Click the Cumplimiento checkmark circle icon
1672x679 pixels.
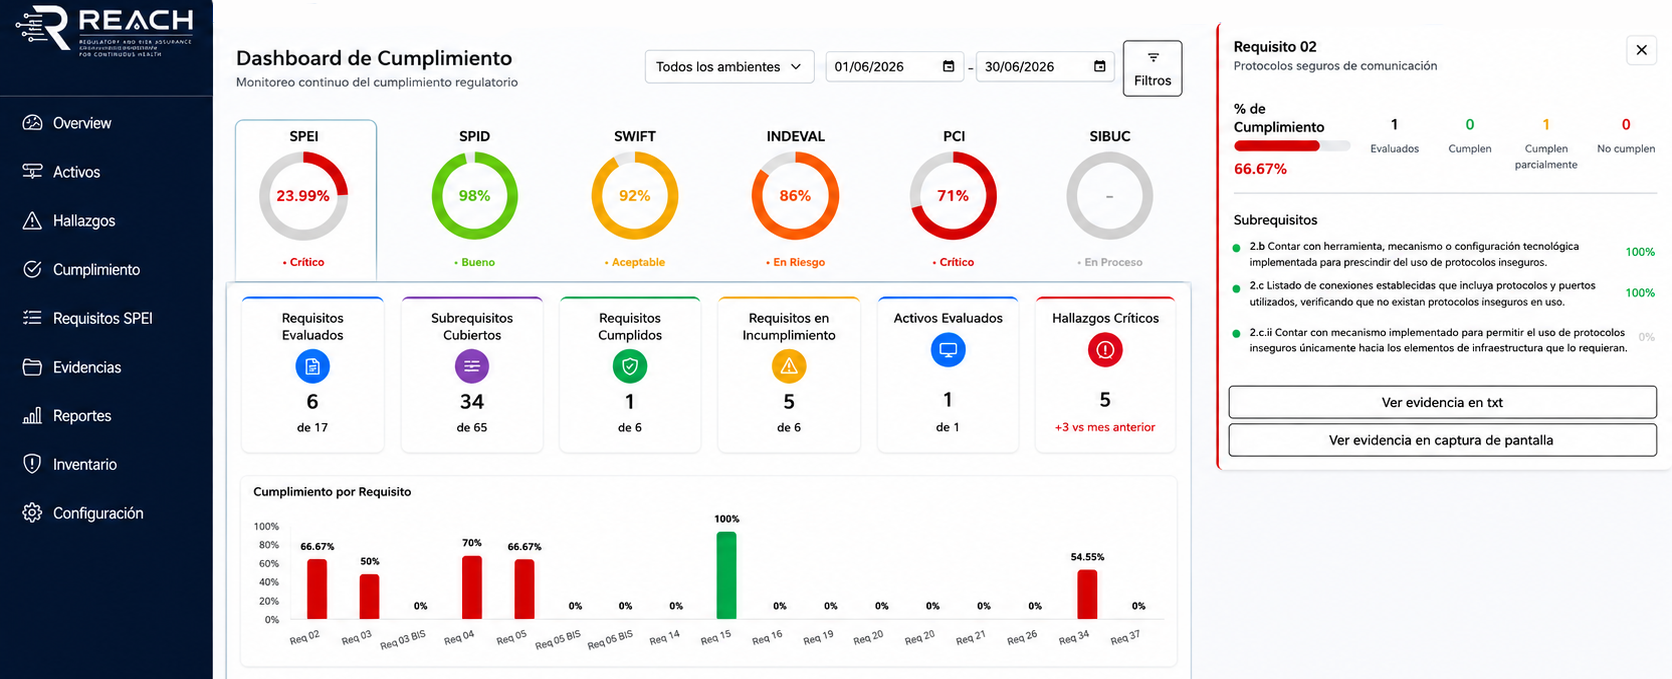tap(32, 269)
